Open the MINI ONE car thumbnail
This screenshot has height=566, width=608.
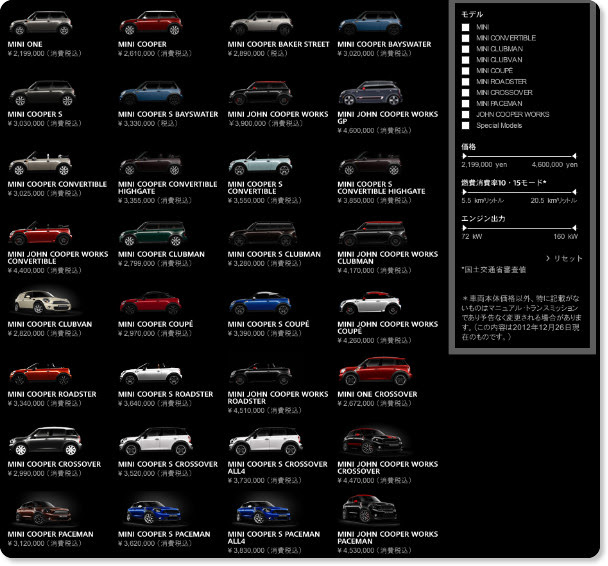(40, 23)
